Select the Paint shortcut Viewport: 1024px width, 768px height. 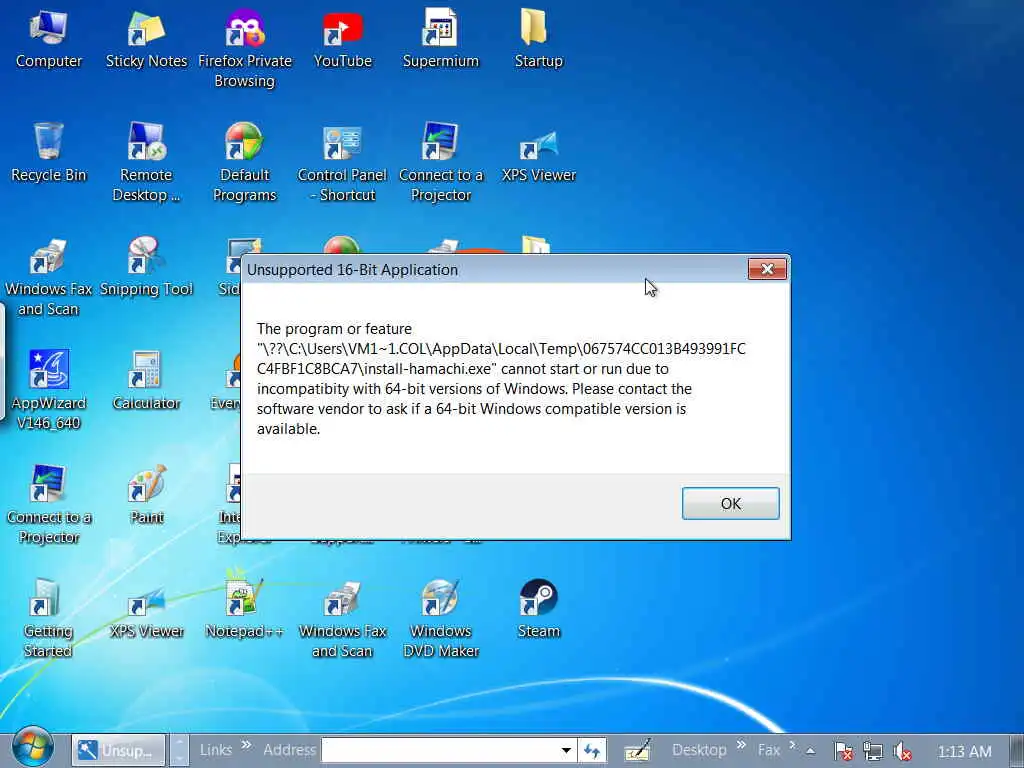click(146, 495)
